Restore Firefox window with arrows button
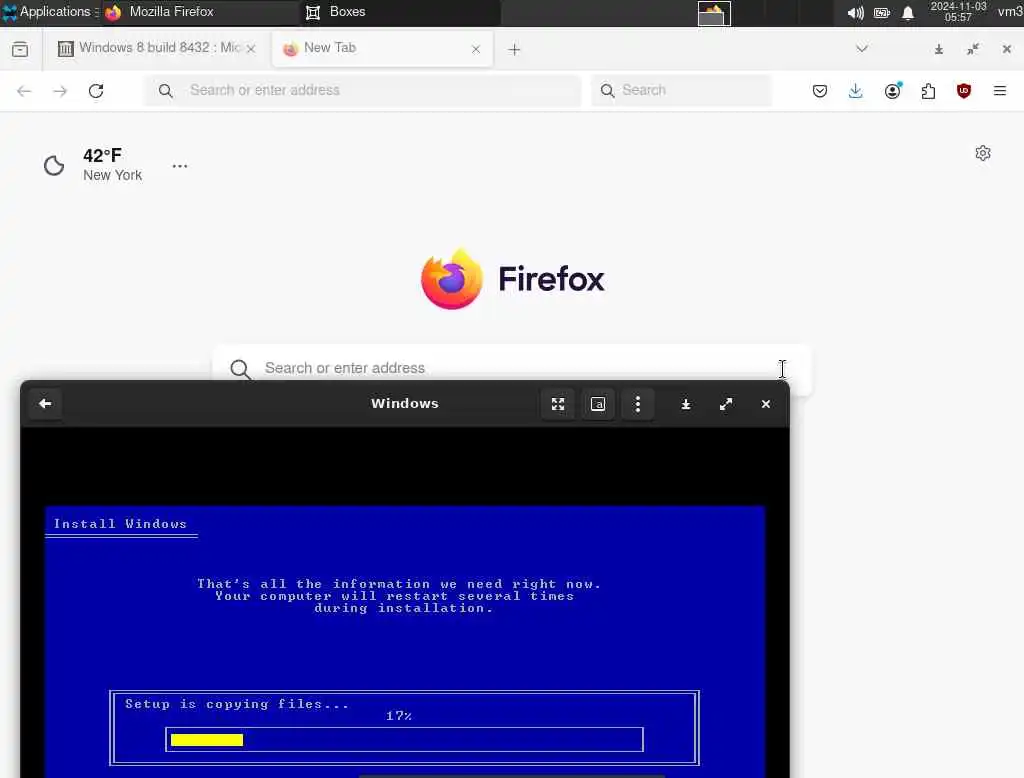1024x778 pixels. 972,49
